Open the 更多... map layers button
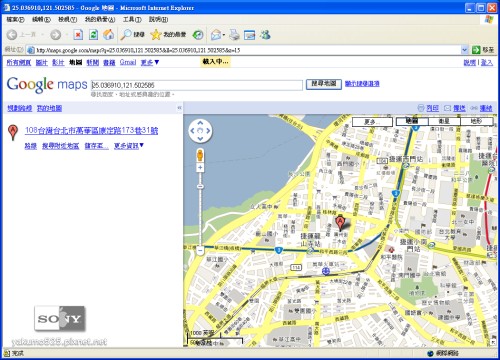The width and height of the screenshot is (500, 360). [372, 122]
